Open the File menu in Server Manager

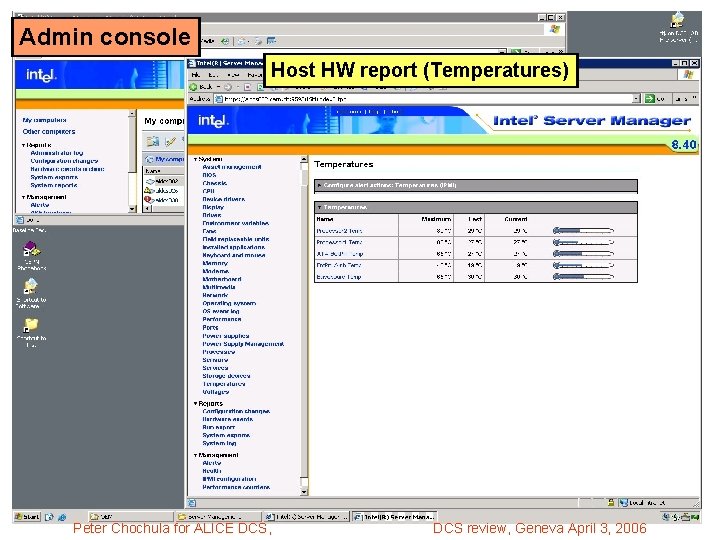[x=197, y=74]
